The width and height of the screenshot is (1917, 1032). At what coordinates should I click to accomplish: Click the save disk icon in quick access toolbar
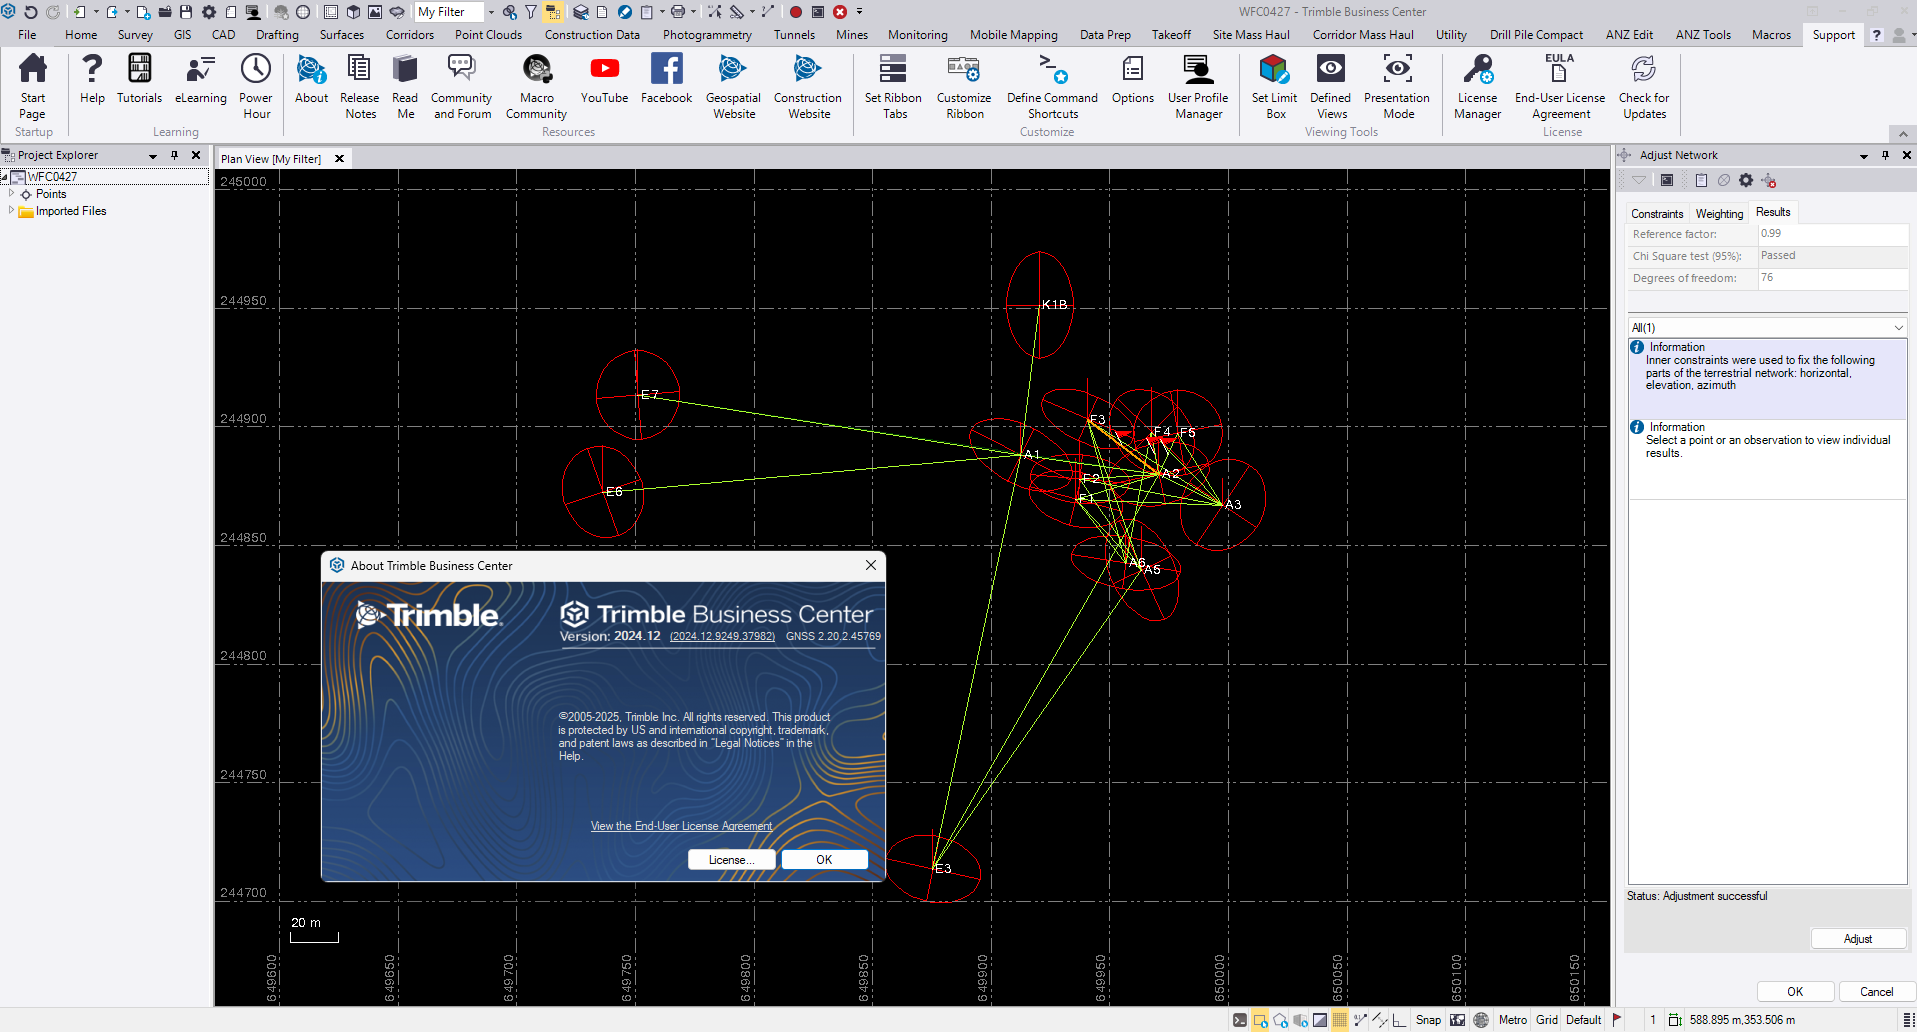coord(186,12)
